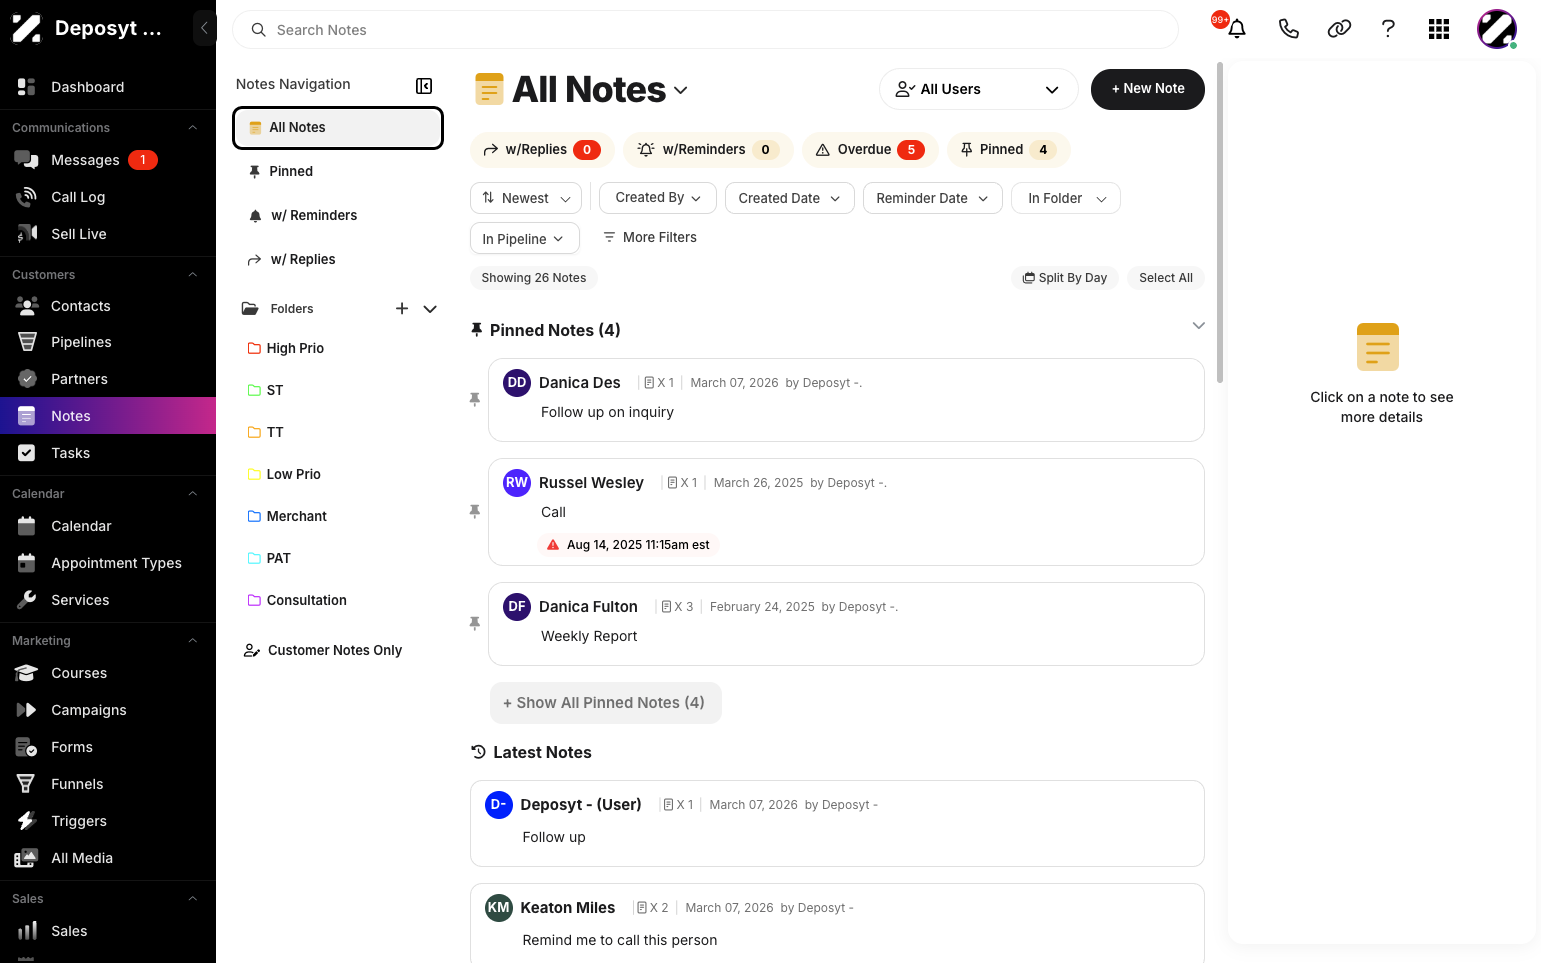Click the notes list vertical scrollbar
Viewport: 1541px width, 963px height.
click(x=1219, y=223)
